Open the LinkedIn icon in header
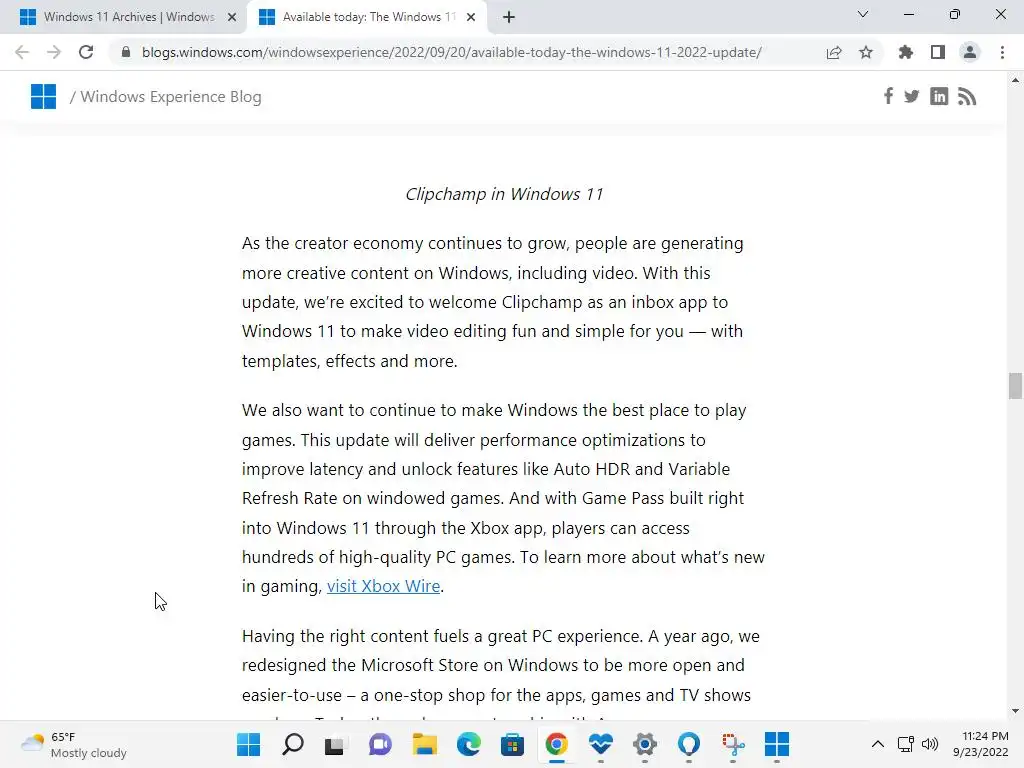The width and height of the screenshot is (1024, 768). (939, 97)
